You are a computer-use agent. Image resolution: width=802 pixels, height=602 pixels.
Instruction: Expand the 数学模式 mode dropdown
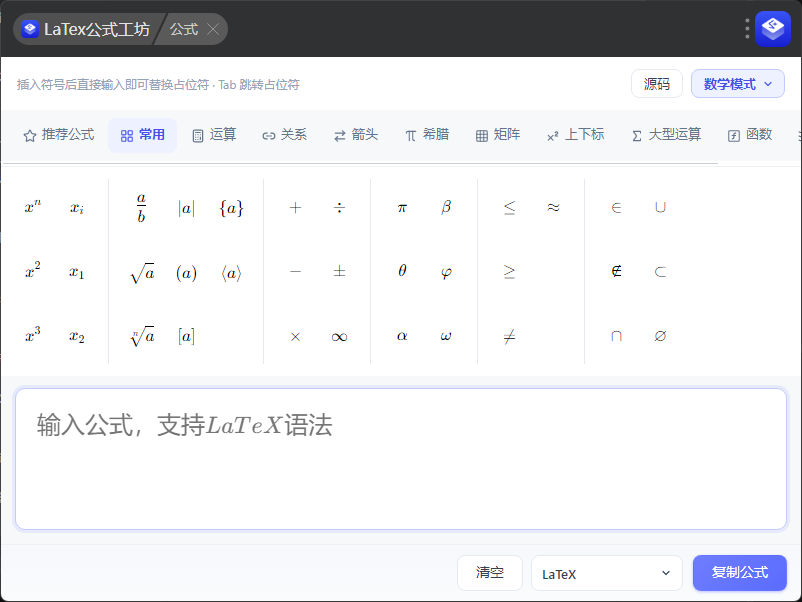[738, 84]
